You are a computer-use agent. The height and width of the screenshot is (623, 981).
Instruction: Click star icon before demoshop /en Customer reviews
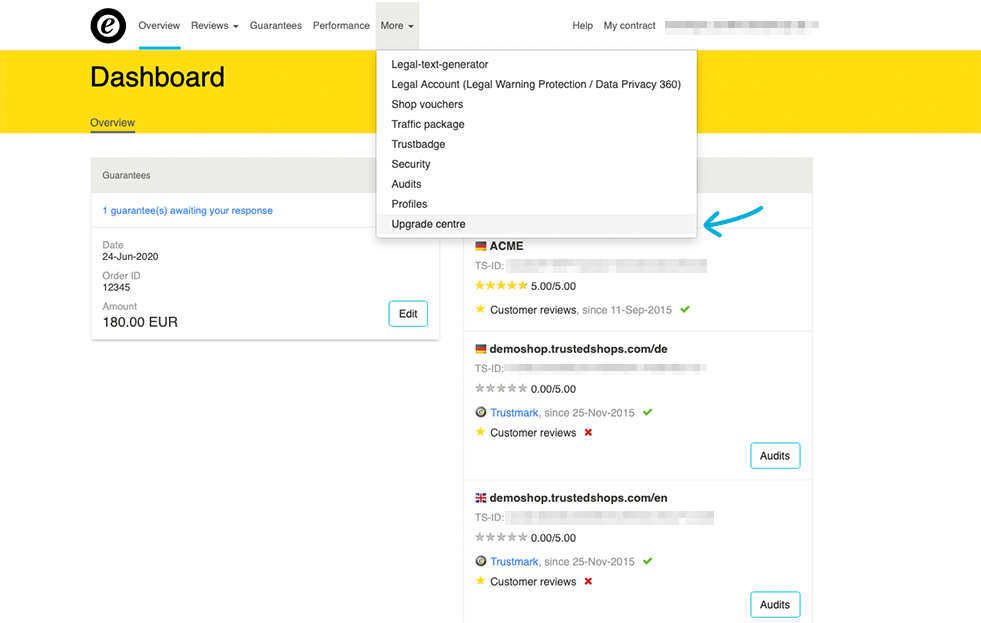tap(480, 580)
